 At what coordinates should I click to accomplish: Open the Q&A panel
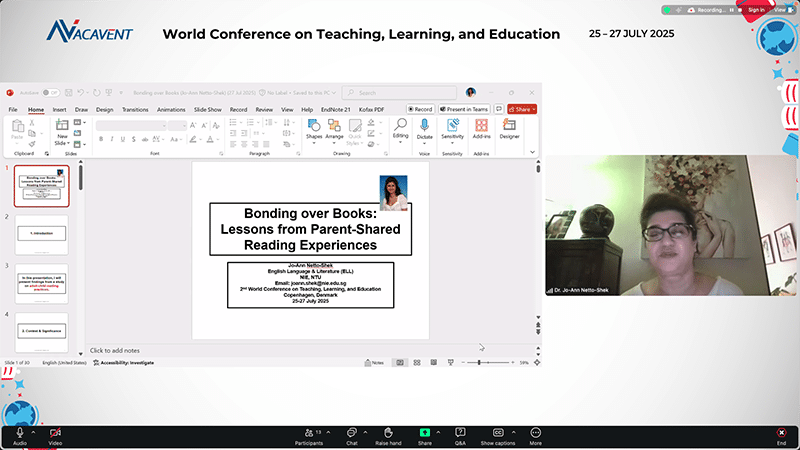pyautogui.click(x=460, y=432)
